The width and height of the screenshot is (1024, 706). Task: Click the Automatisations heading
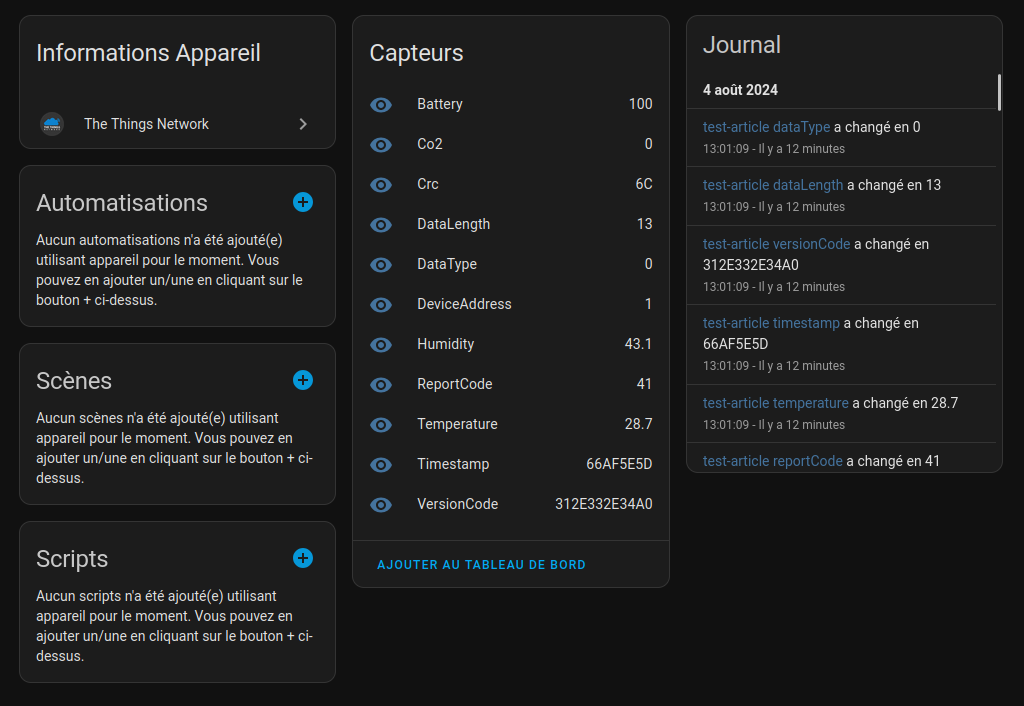(121, 203)
